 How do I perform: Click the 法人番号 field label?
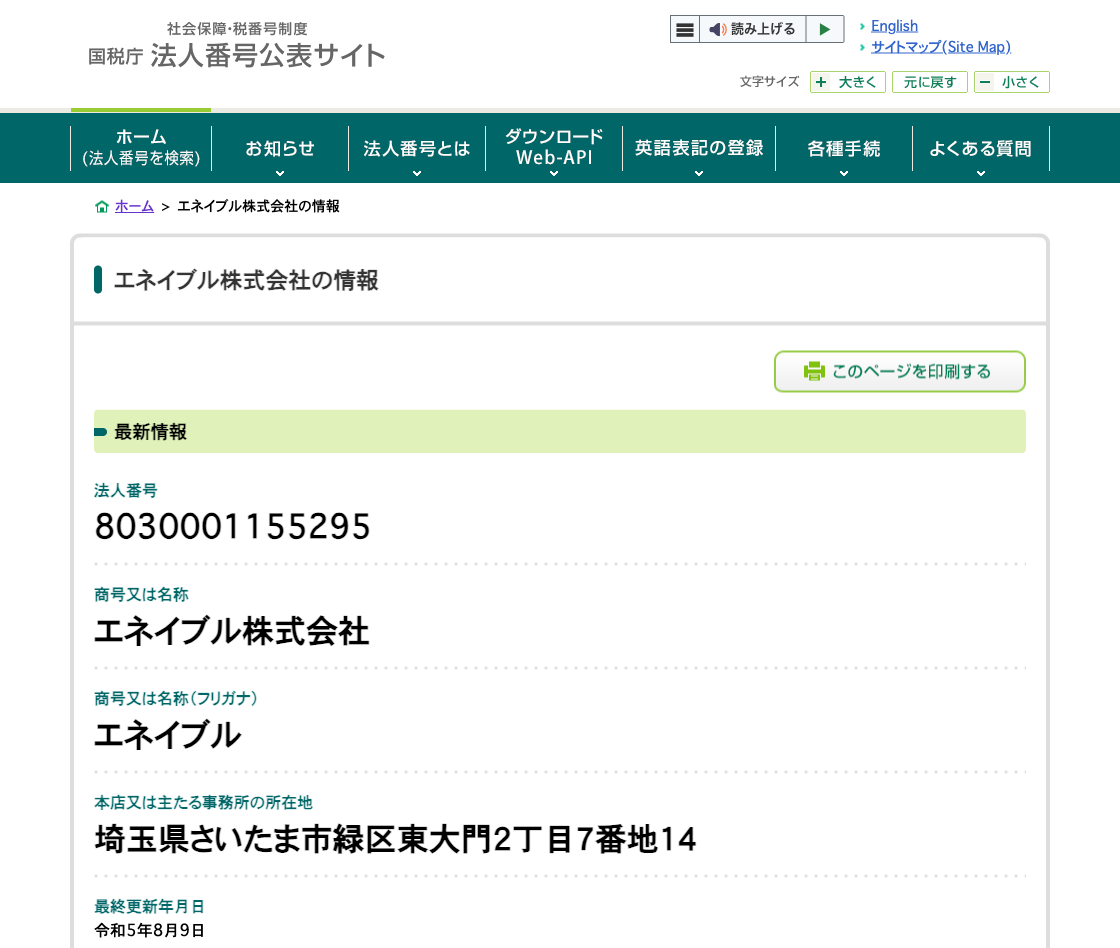click(x=126, y=491)
